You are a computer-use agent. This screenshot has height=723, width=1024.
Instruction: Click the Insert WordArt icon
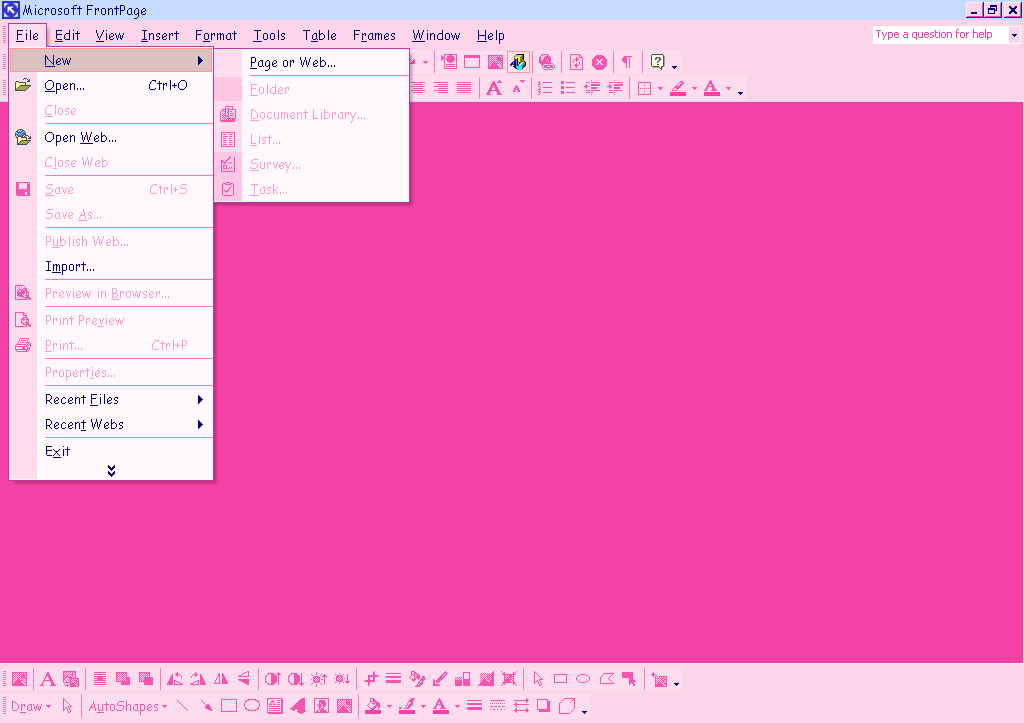tap(298, 706)
